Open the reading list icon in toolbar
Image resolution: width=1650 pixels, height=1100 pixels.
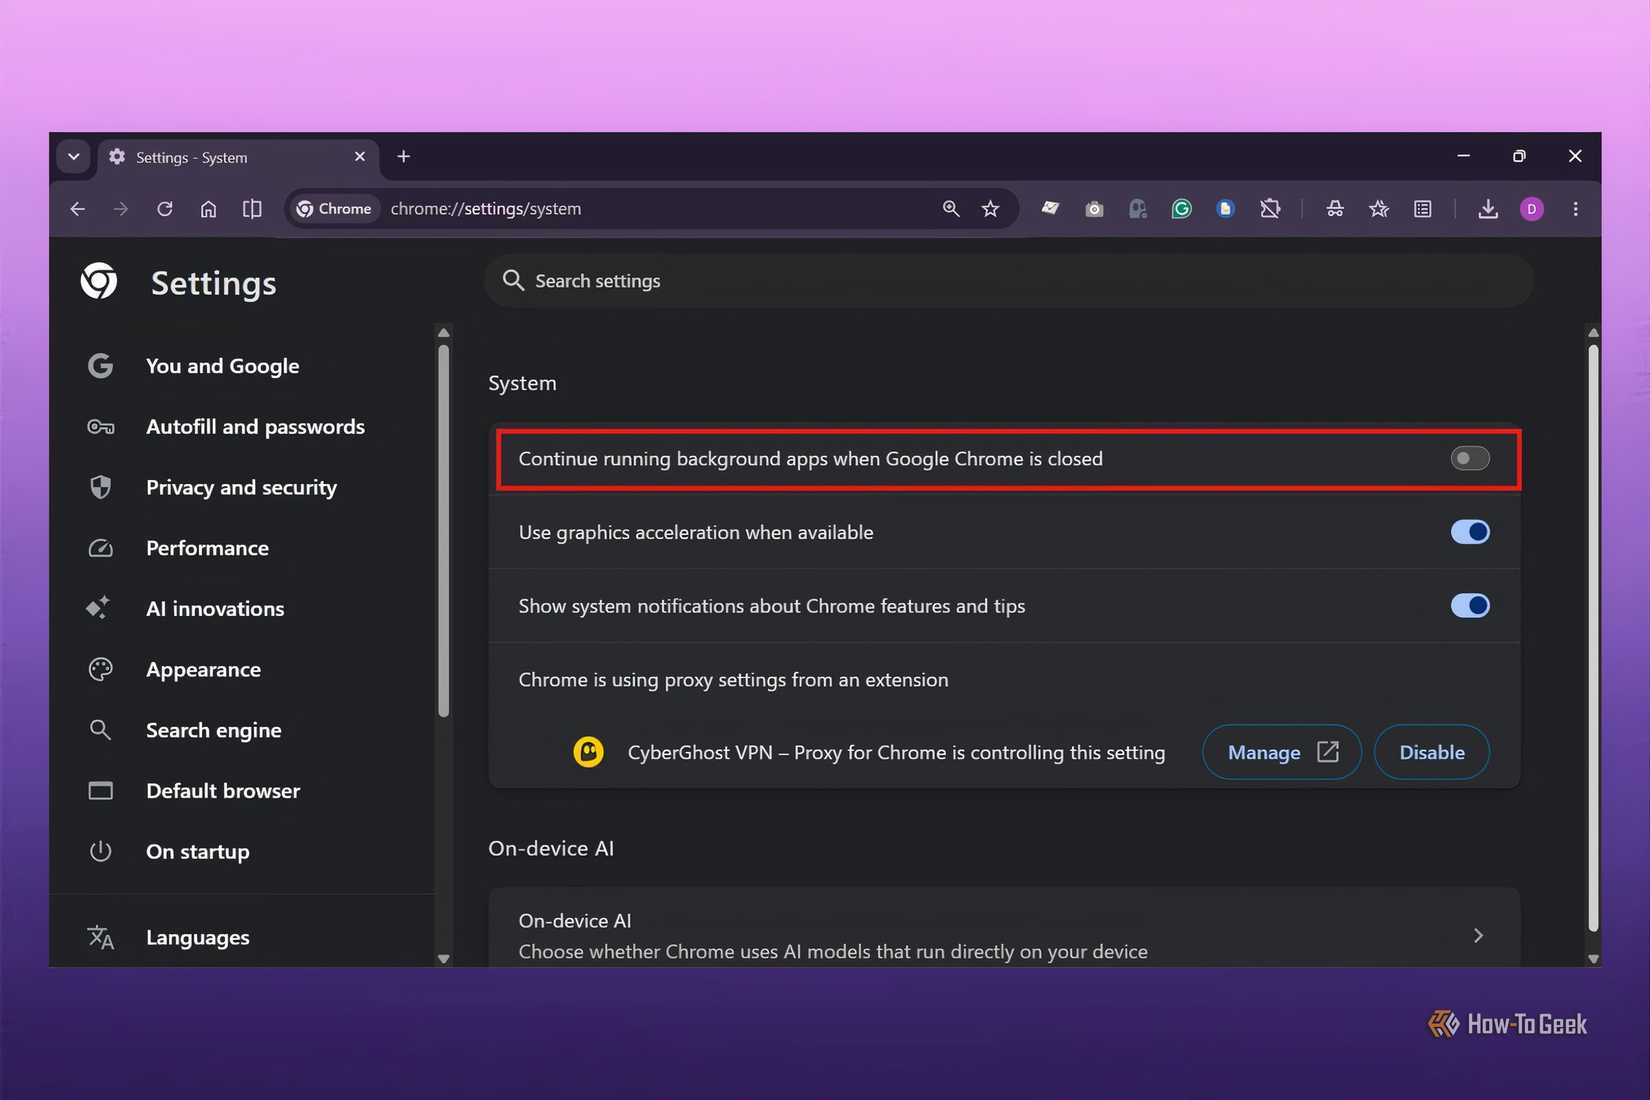[x=1423, y=209]
